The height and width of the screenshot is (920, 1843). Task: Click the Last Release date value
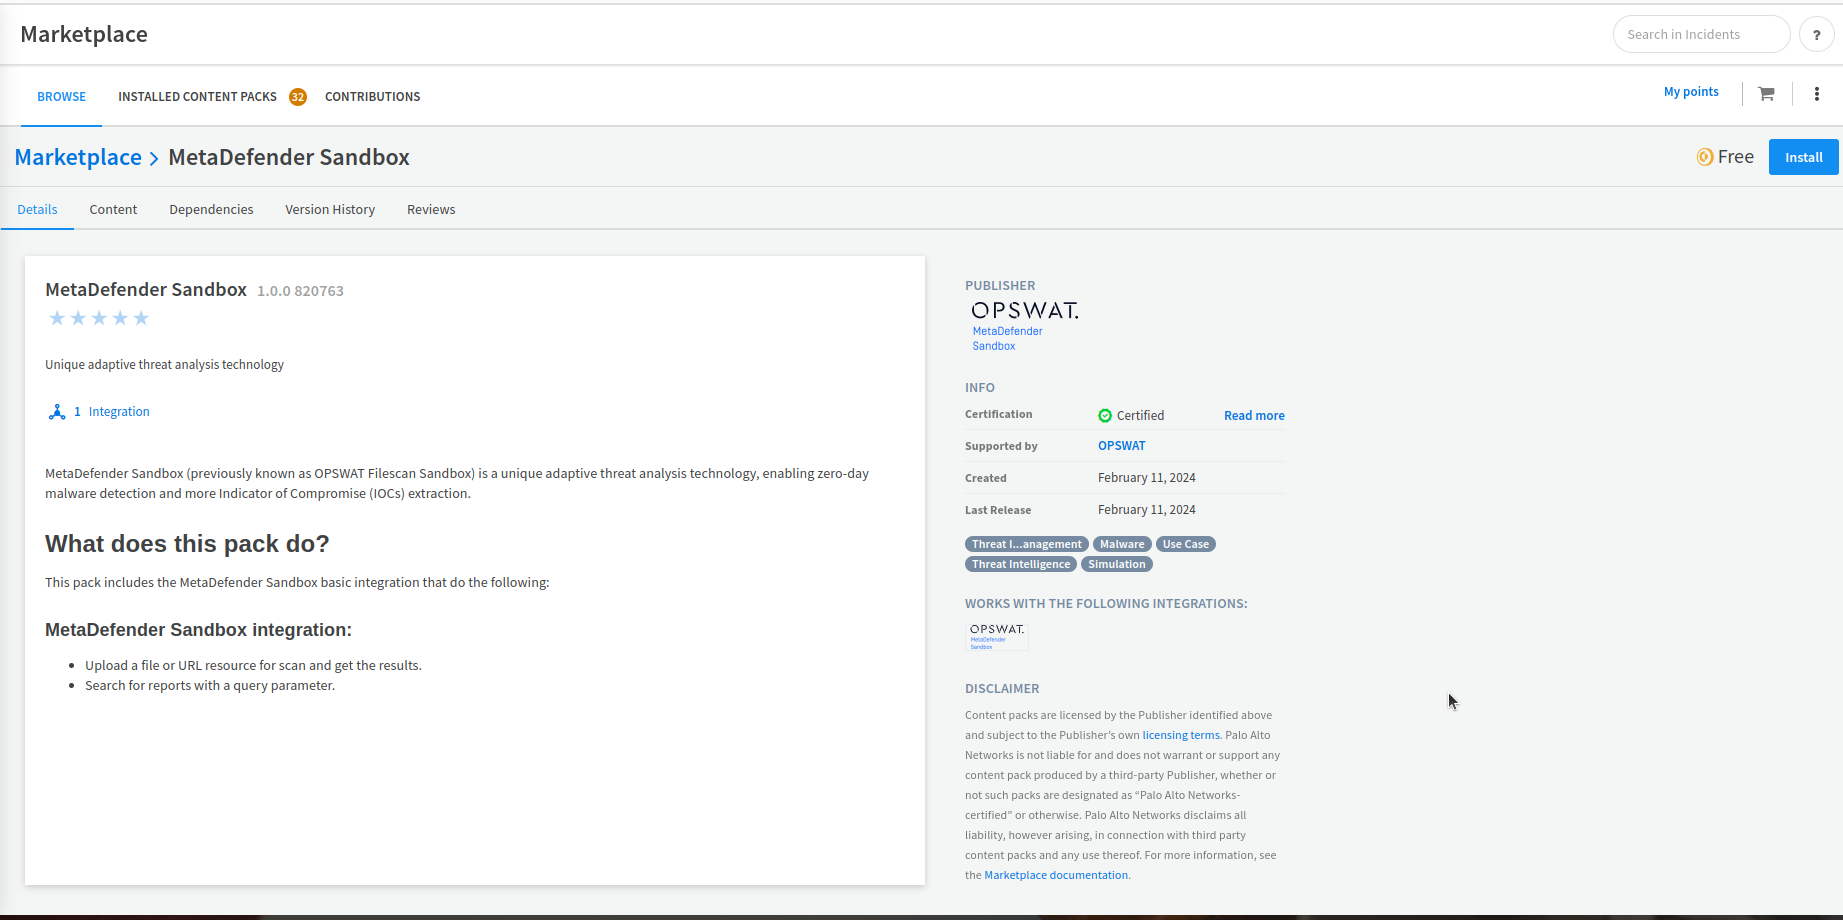(x=1147, y=510)
